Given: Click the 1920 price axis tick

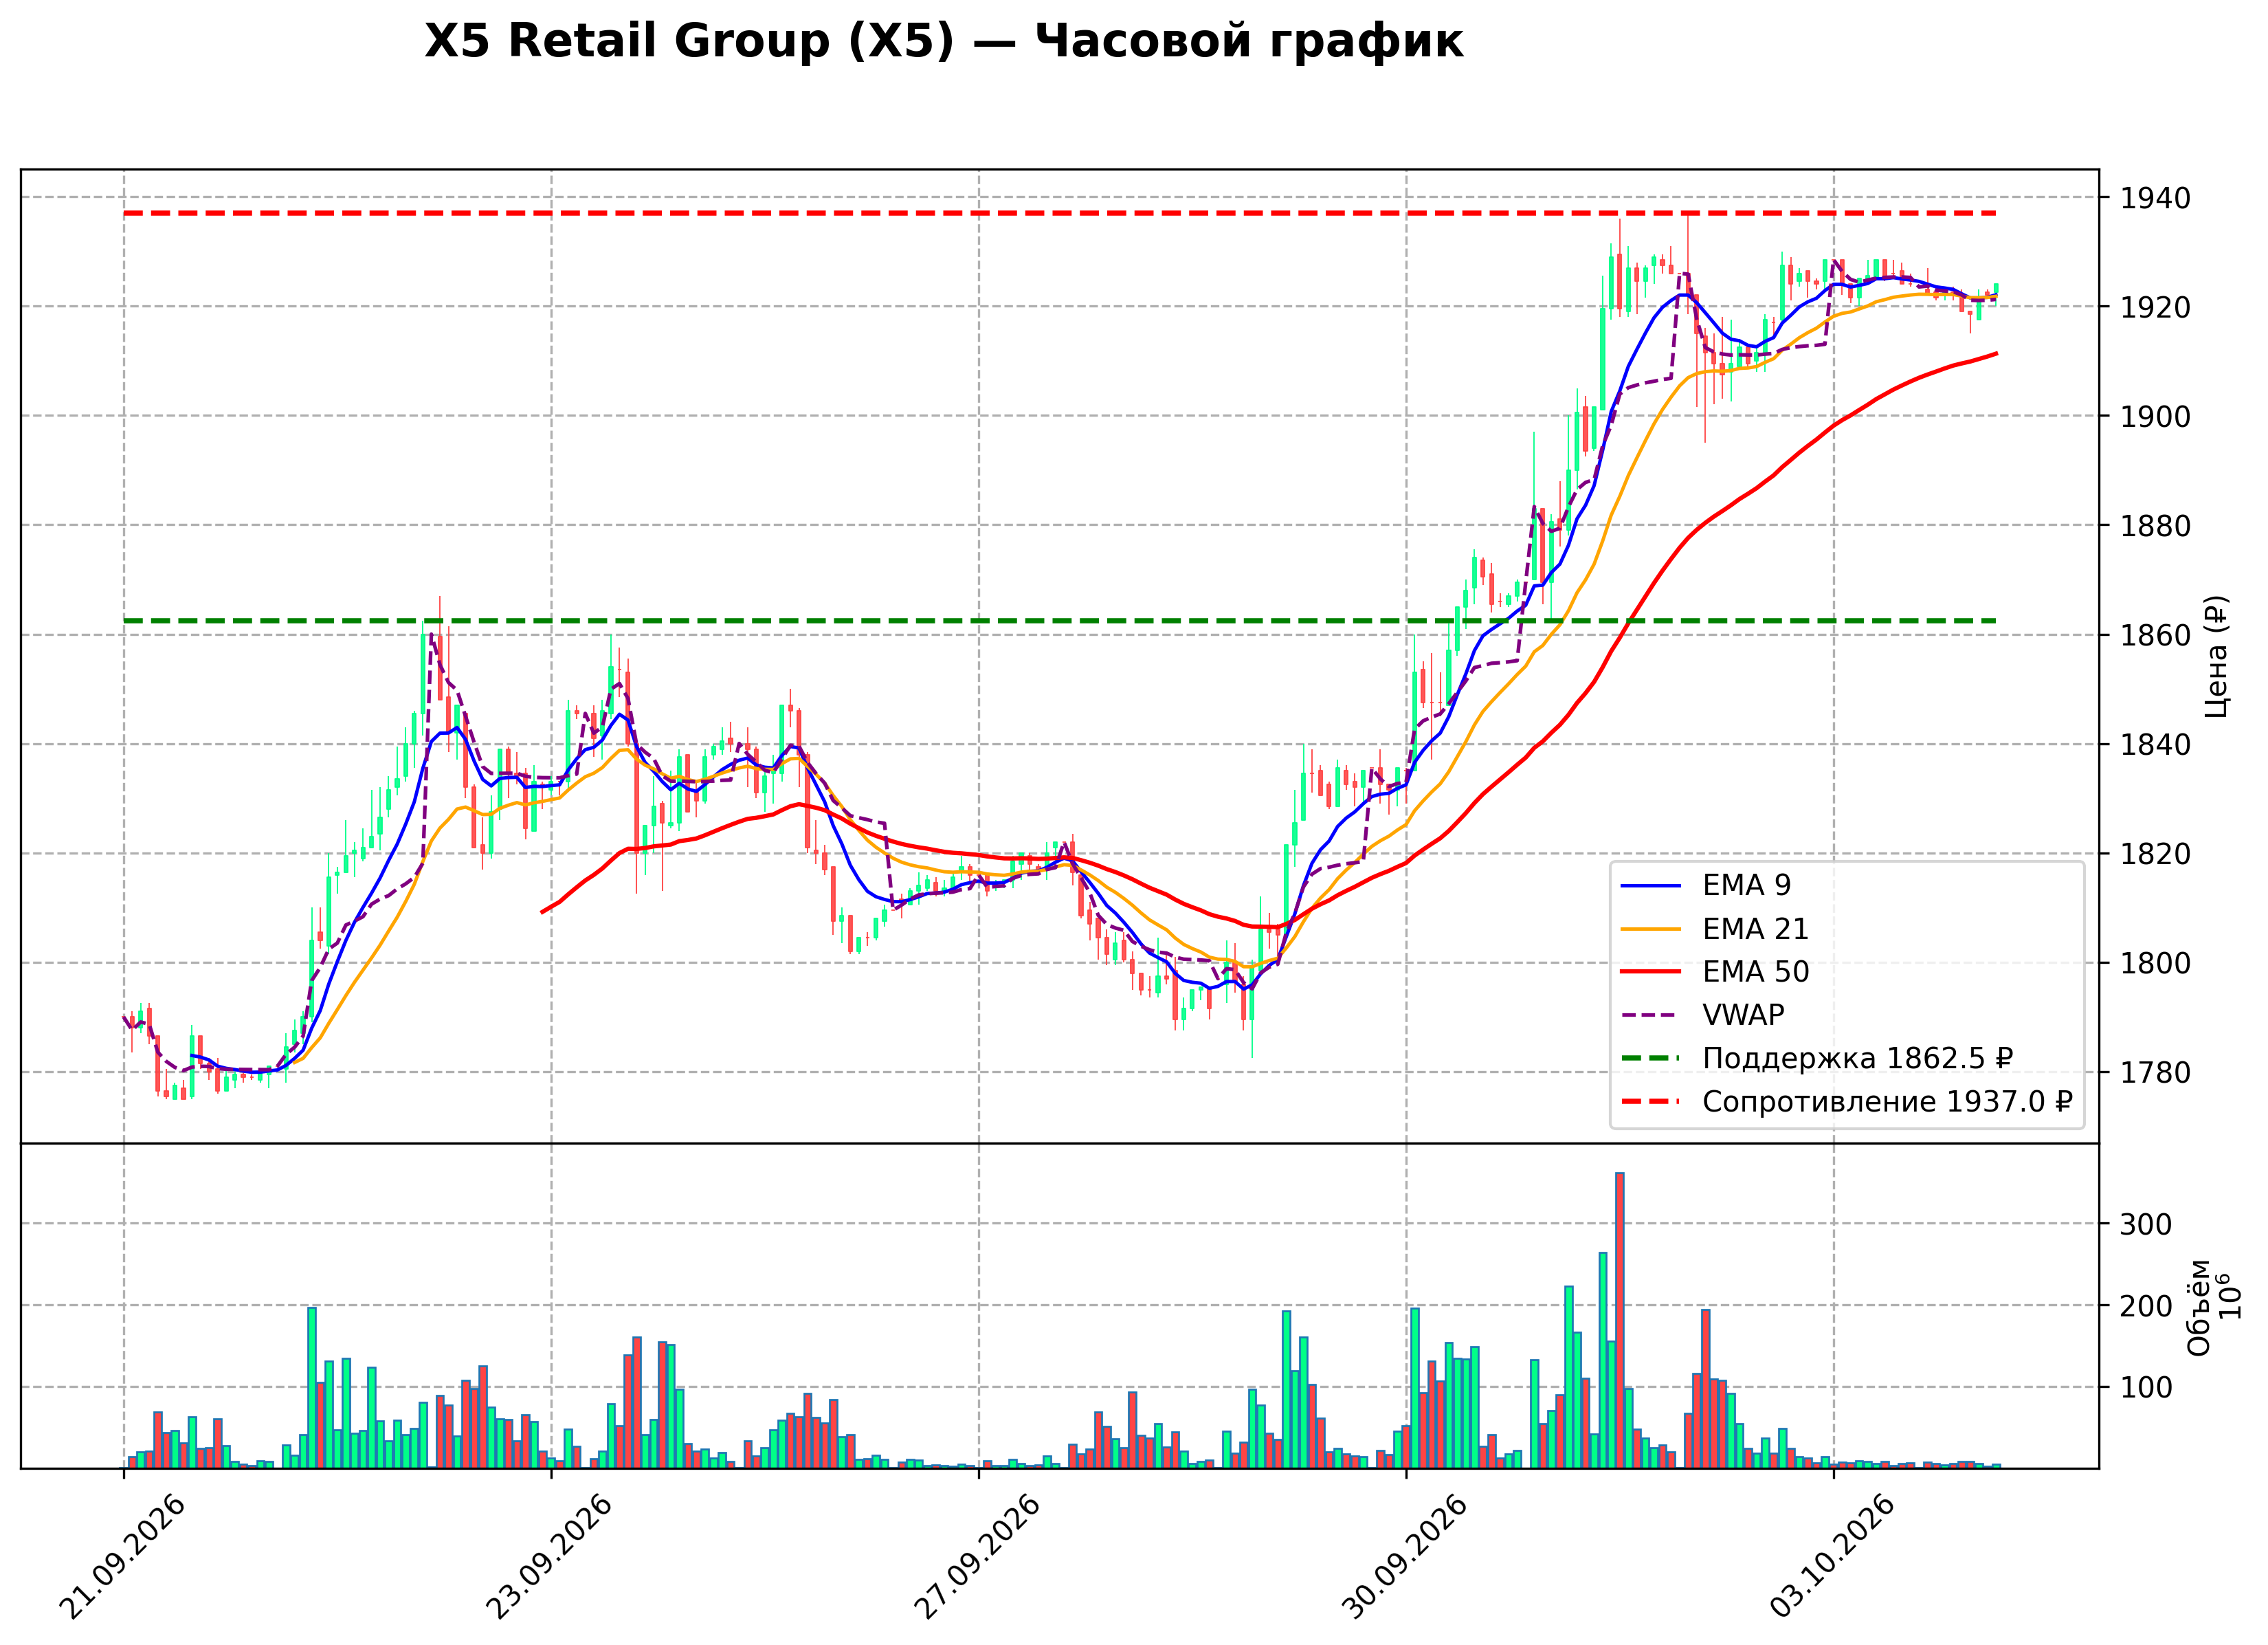Looking at the screenshot, I should (x=2156, y=307).
